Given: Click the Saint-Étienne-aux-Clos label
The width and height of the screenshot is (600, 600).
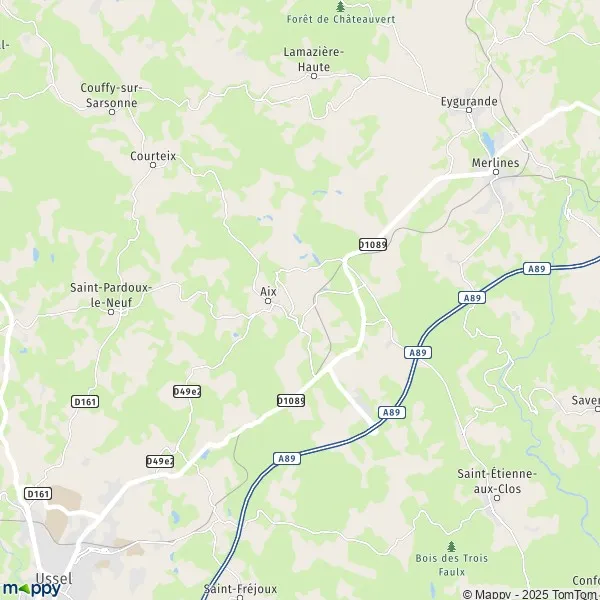Looking at the screenshot, I should (x=497, y=481).
